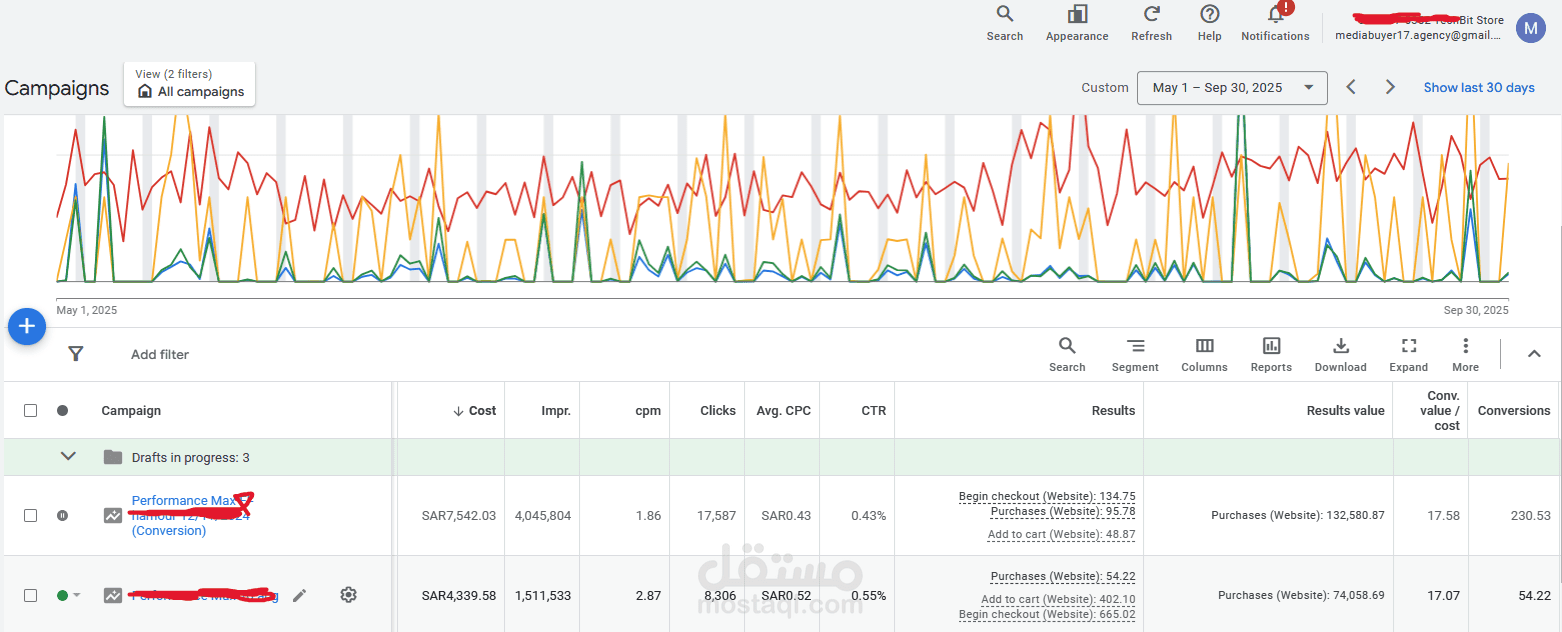Click the blue plus create button
The image size is (1562, 632).
[27, 327]
